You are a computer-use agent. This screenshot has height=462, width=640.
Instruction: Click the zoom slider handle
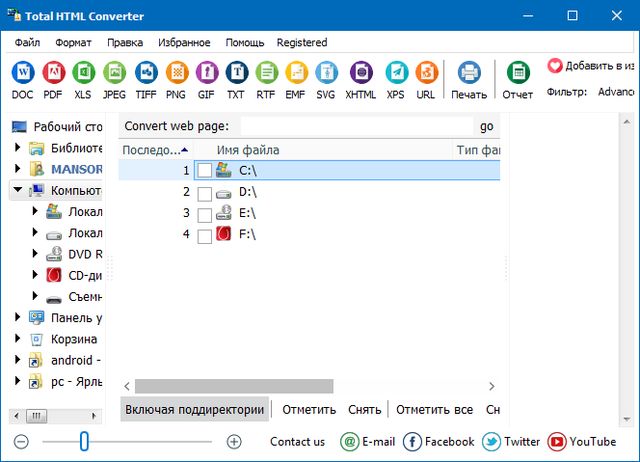point(84,441)
